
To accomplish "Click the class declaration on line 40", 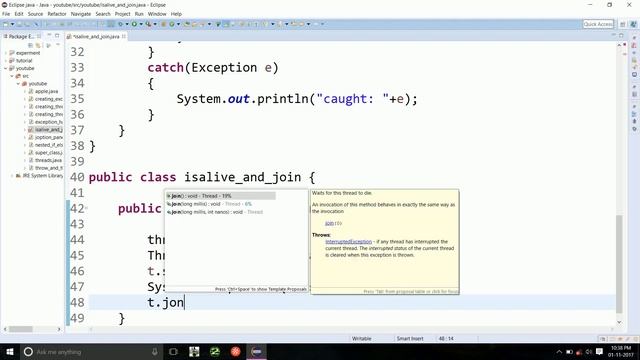I will tap(202, 177).
